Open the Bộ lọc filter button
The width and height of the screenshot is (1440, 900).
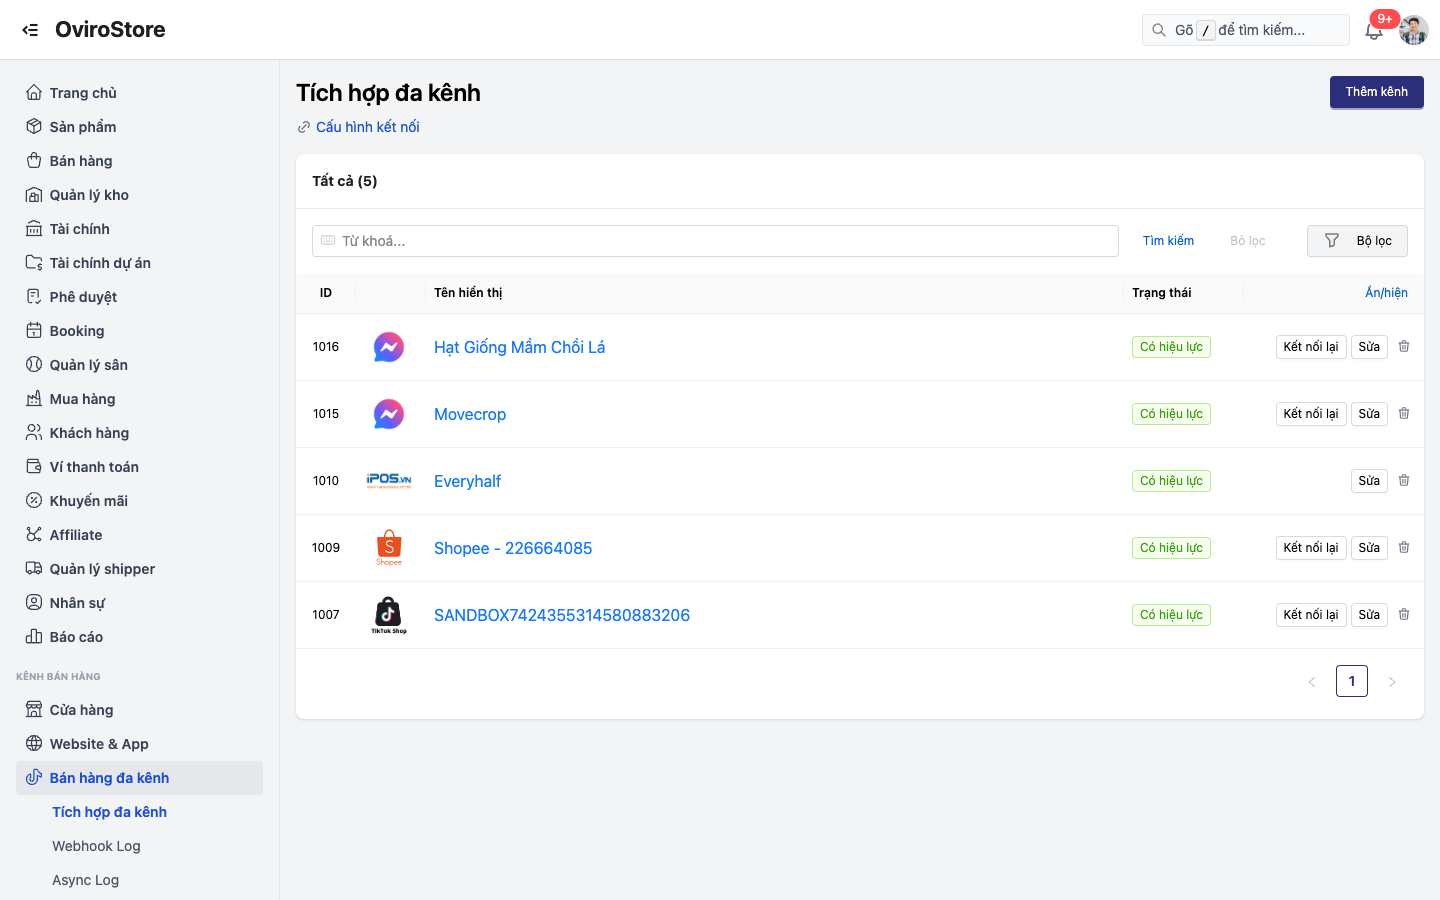1357,241
